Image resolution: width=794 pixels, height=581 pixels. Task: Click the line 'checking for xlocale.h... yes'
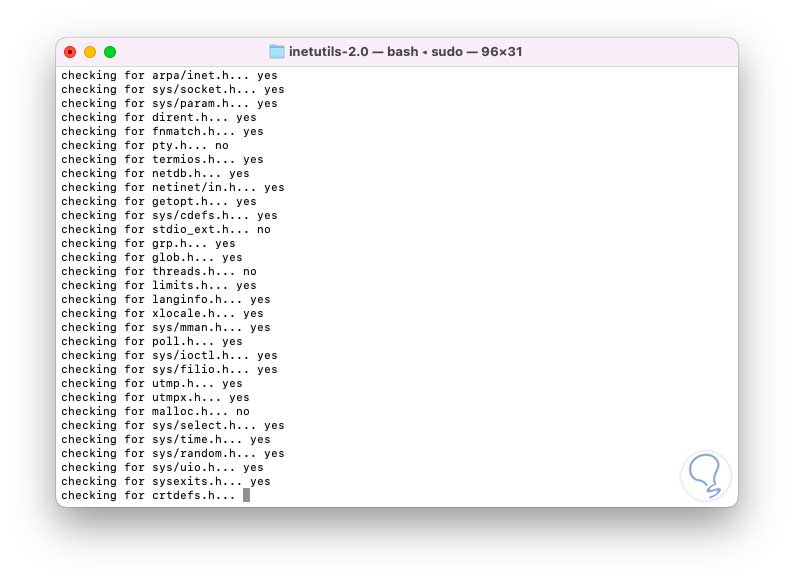coord(163,314)
